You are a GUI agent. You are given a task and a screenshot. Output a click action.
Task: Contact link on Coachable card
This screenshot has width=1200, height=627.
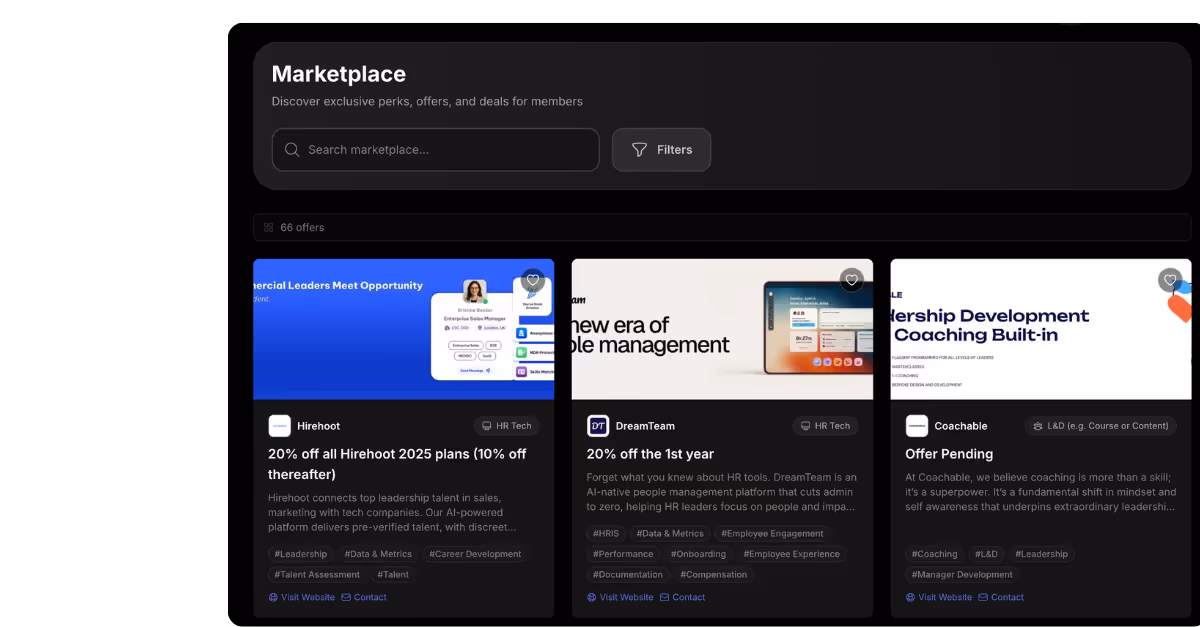pyautogui.click(x=1002, y=597)
